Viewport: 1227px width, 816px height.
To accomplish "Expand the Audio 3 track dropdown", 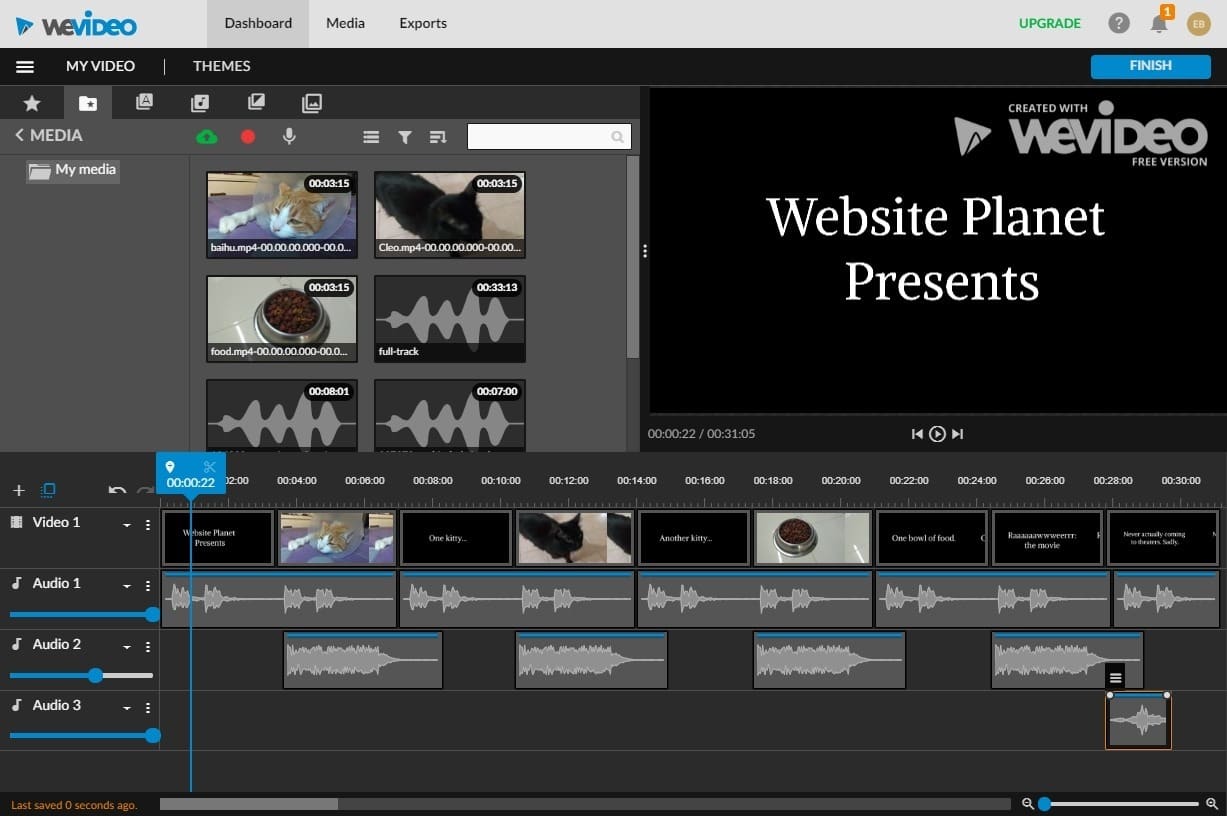I will click(x=127, y=708).
